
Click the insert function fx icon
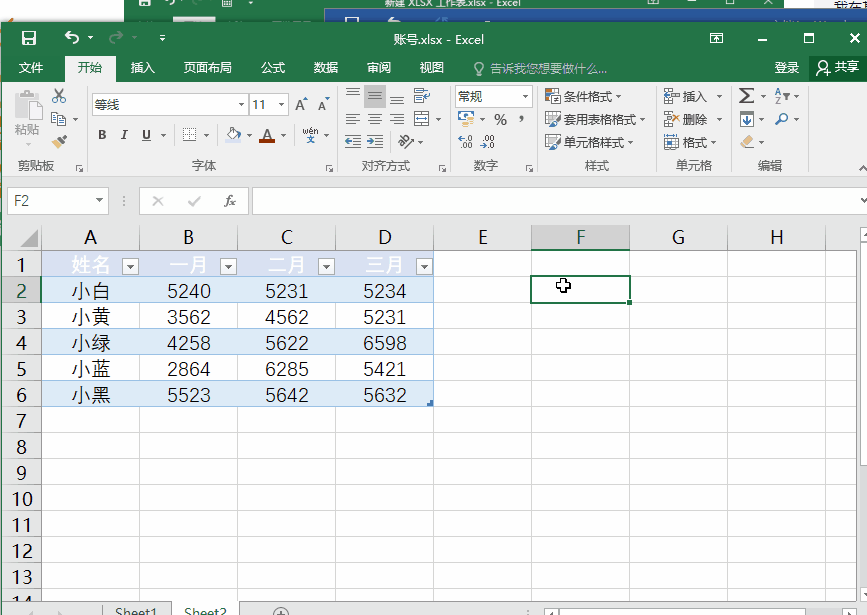[229, 201]
